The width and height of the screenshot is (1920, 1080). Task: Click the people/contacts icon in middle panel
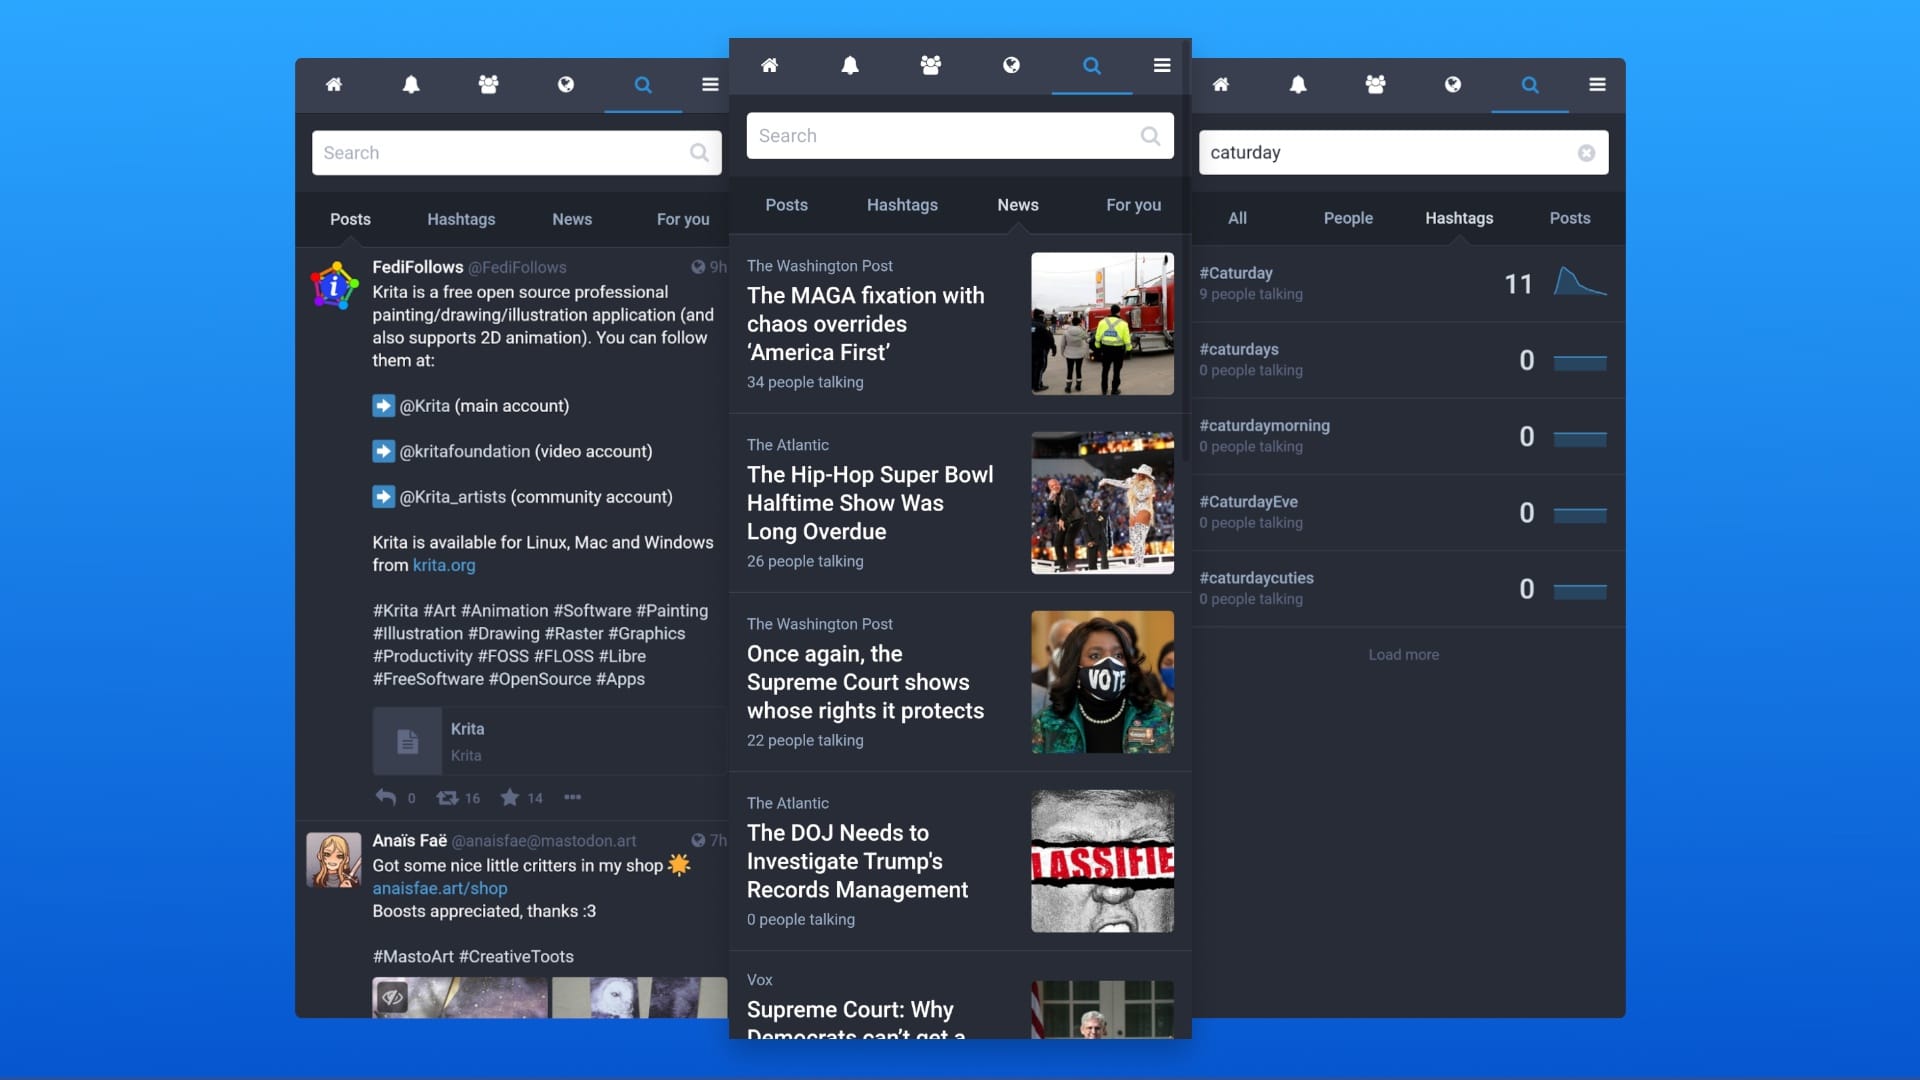(930, 65)
